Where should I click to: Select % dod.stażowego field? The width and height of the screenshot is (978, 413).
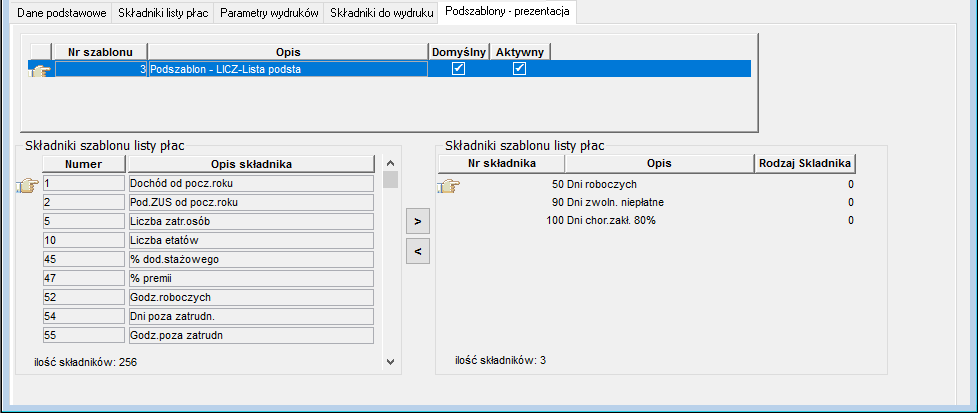pos(251,260)
